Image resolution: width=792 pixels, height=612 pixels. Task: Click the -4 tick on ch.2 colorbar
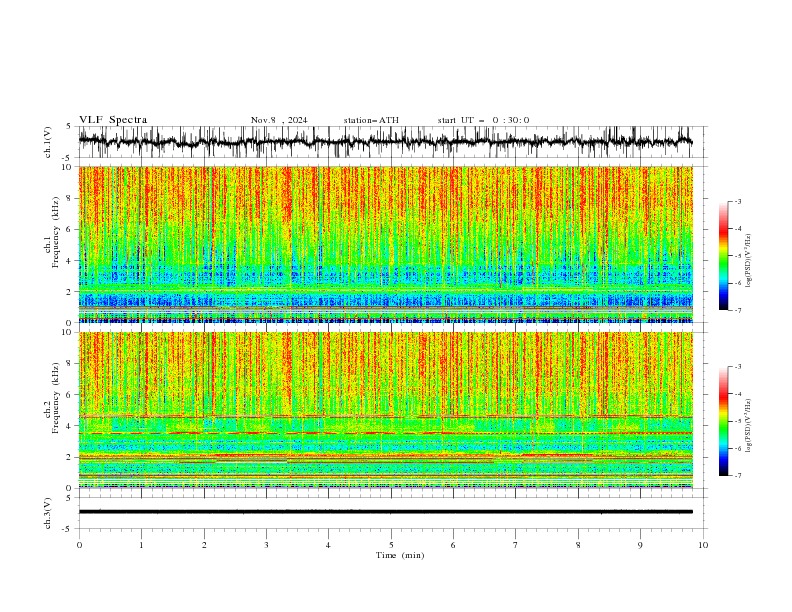click(x=737, y=394)
